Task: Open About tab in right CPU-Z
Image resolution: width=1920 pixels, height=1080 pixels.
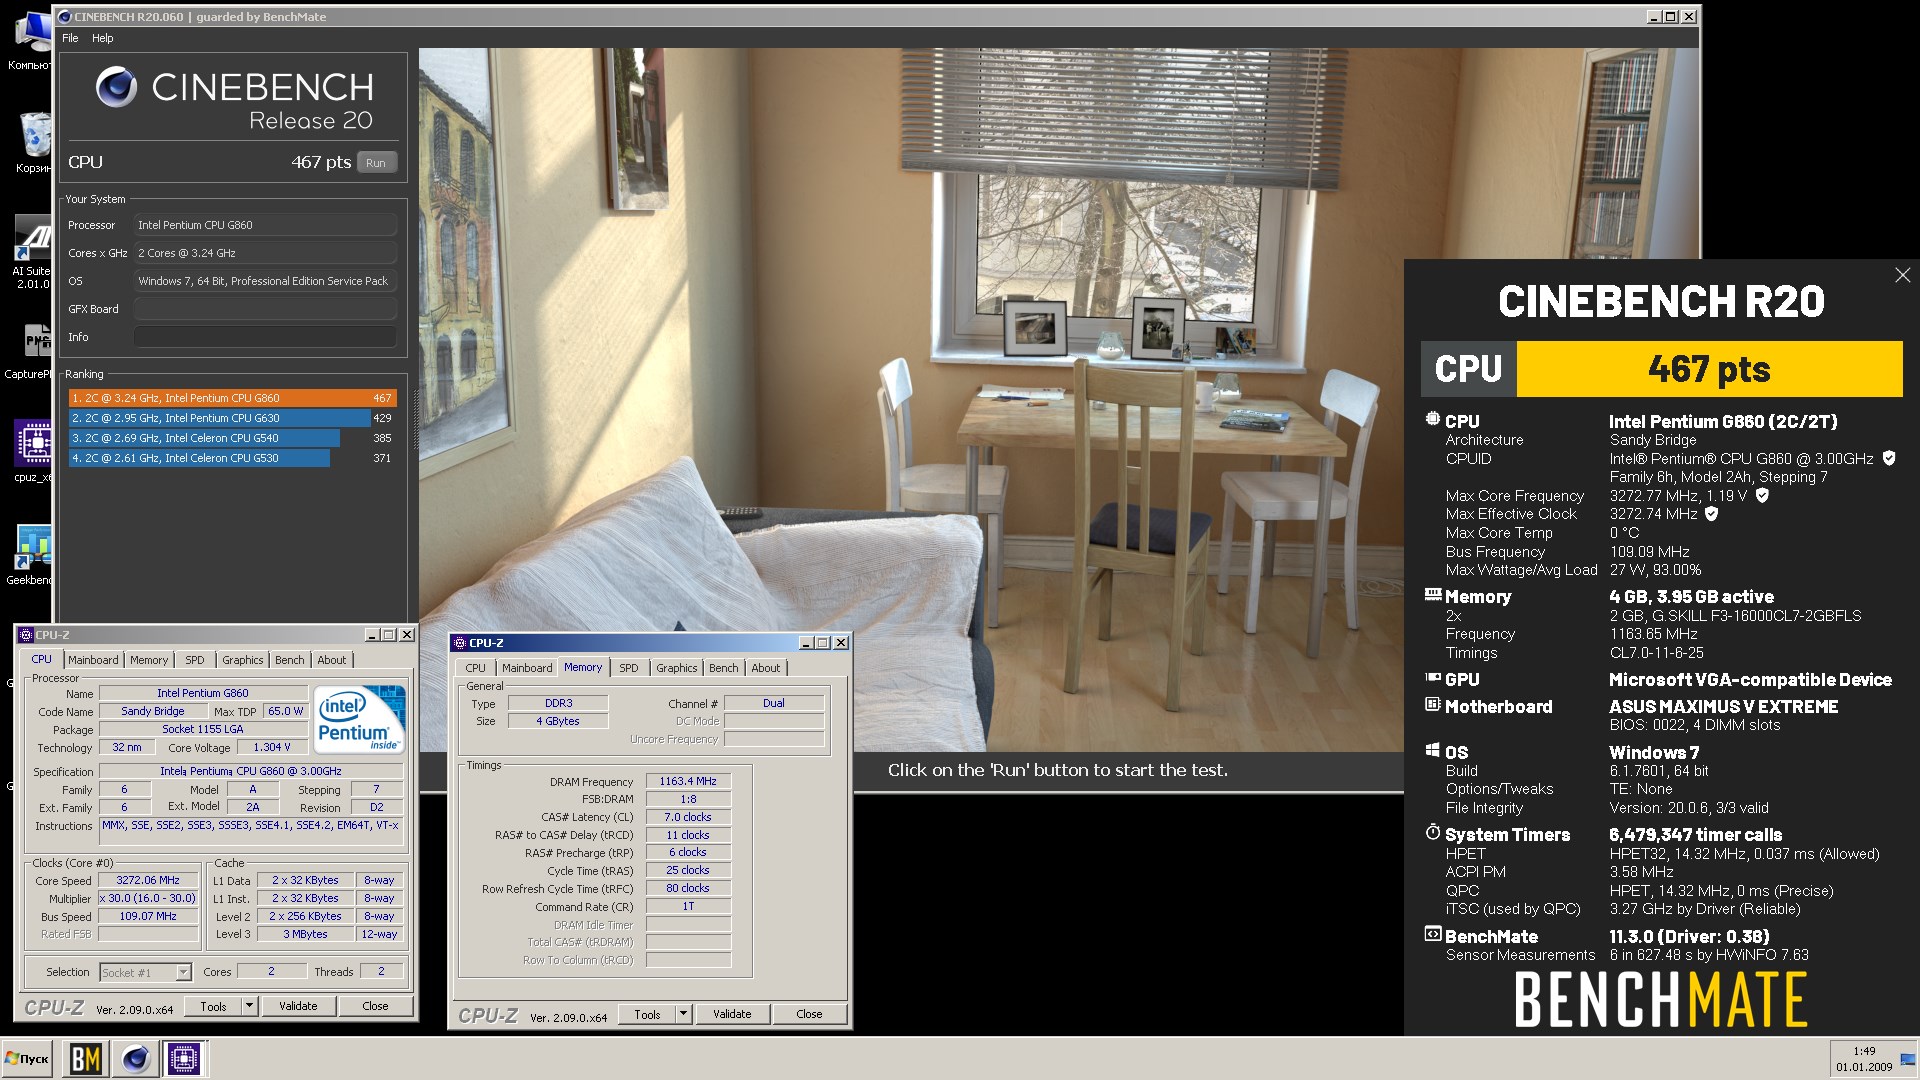Action: tap(766, 668)
